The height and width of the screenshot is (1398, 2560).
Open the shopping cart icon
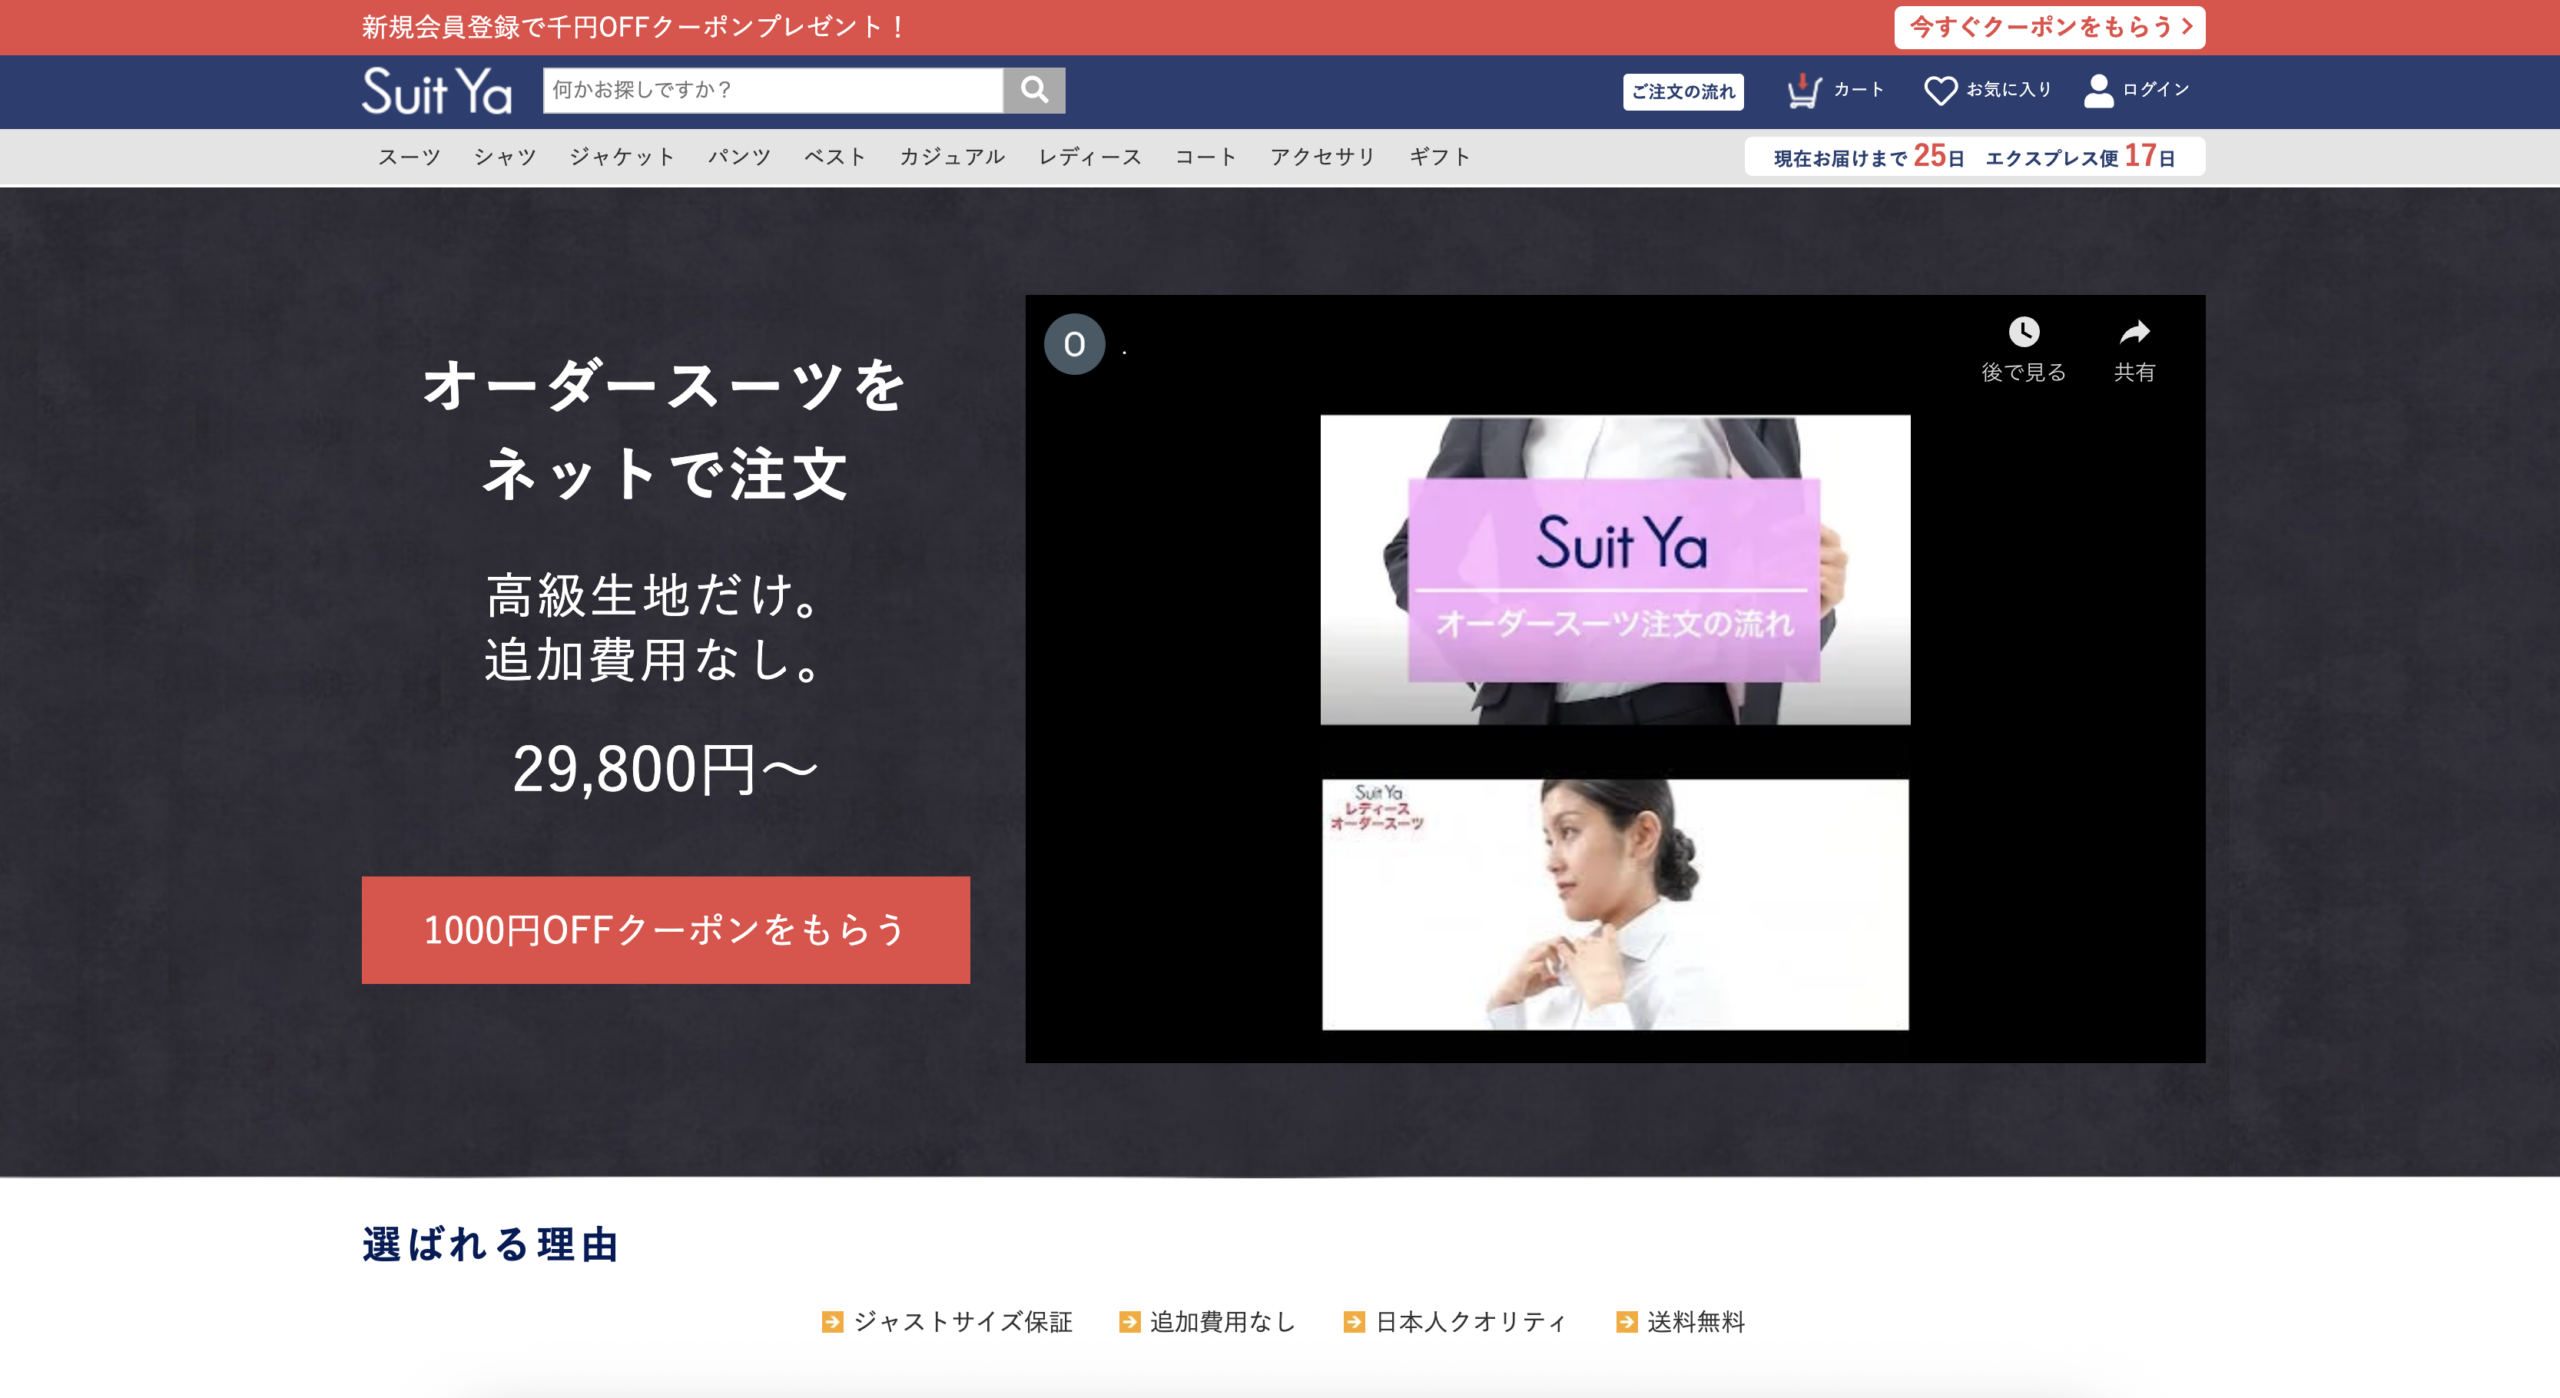point(1803,90)
